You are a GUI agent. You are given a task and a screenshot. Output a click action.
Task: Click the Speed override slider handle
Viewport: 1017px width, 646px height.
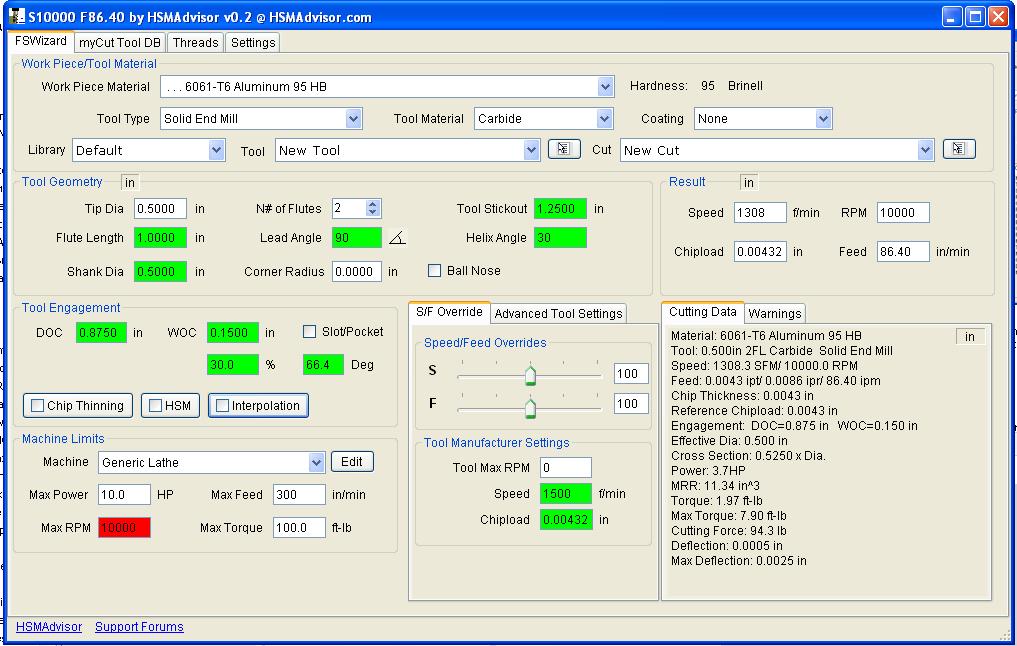pyautogui.click(x=530, y=375)
